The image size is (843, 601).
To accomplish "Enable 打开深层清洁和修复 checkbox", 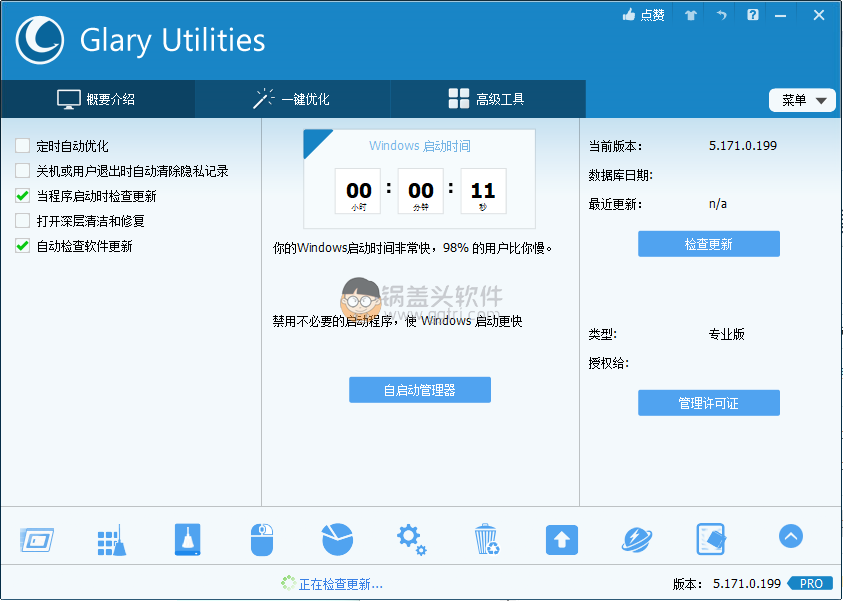I will [23, 221].
